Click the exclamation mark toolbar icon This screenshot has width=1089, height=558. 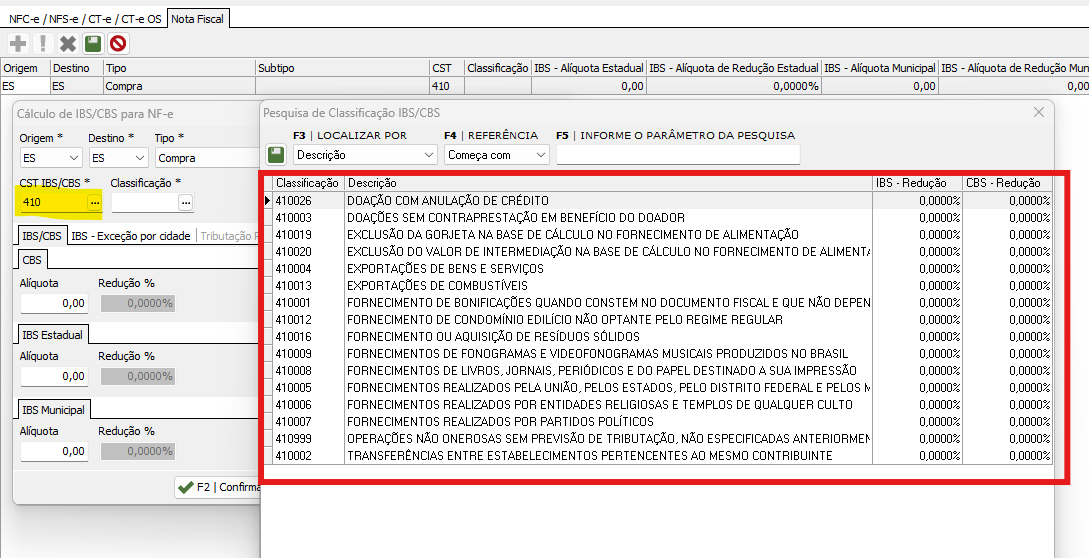click(x=42, y=43)
